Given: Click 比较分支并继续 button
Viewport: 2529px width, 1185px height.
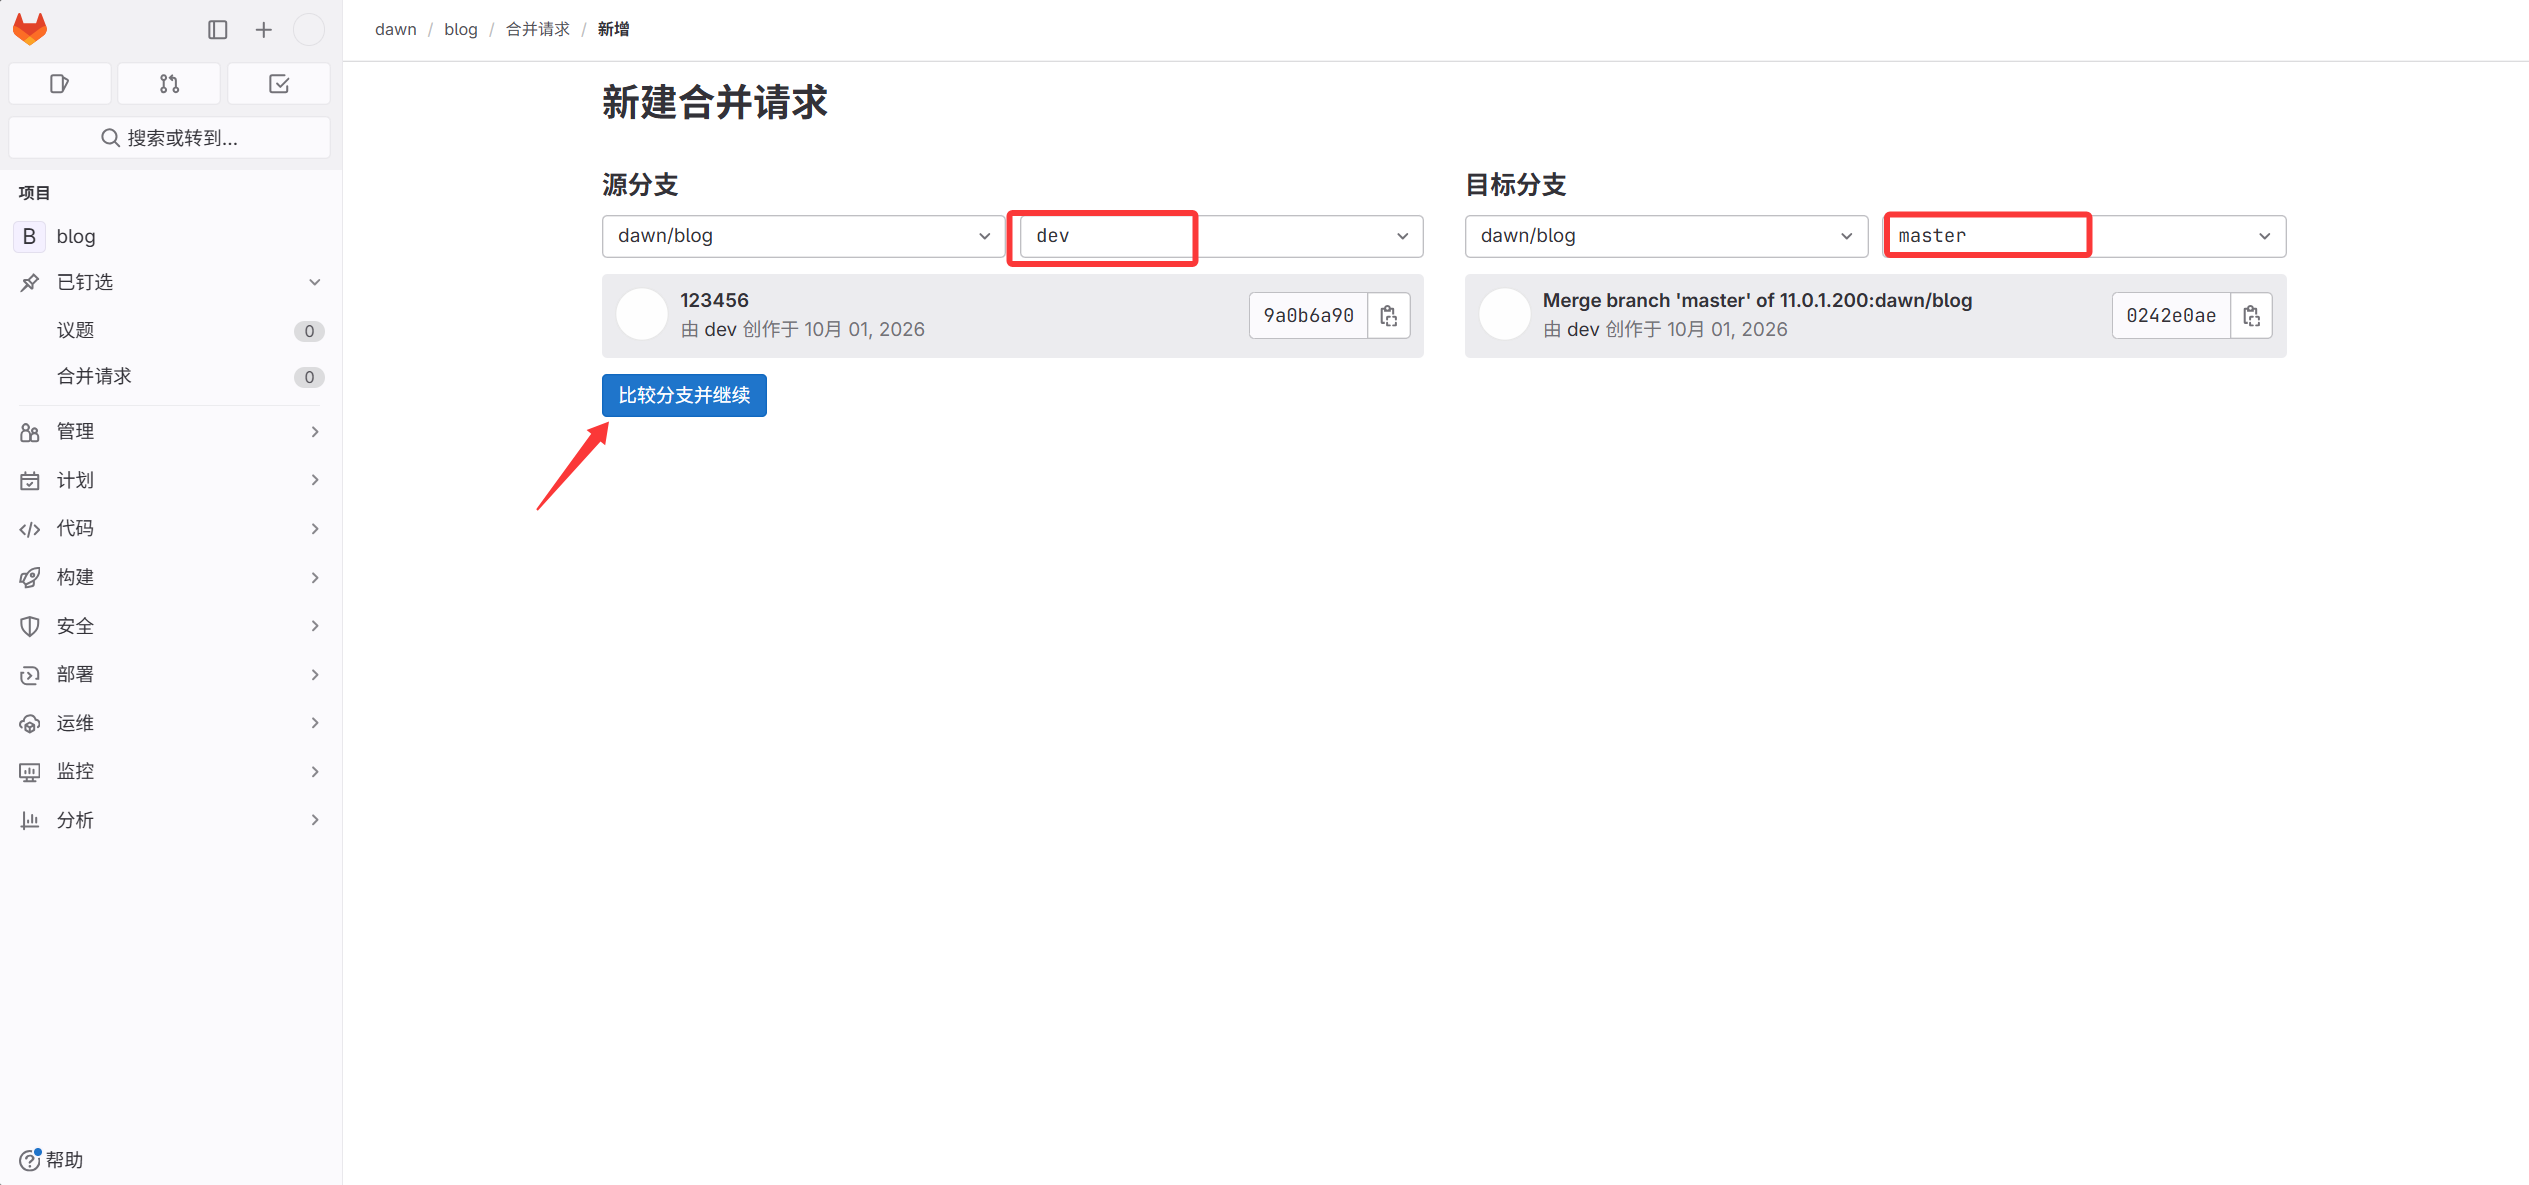Looking at the screenshot, I should click(x=684, y=395).
